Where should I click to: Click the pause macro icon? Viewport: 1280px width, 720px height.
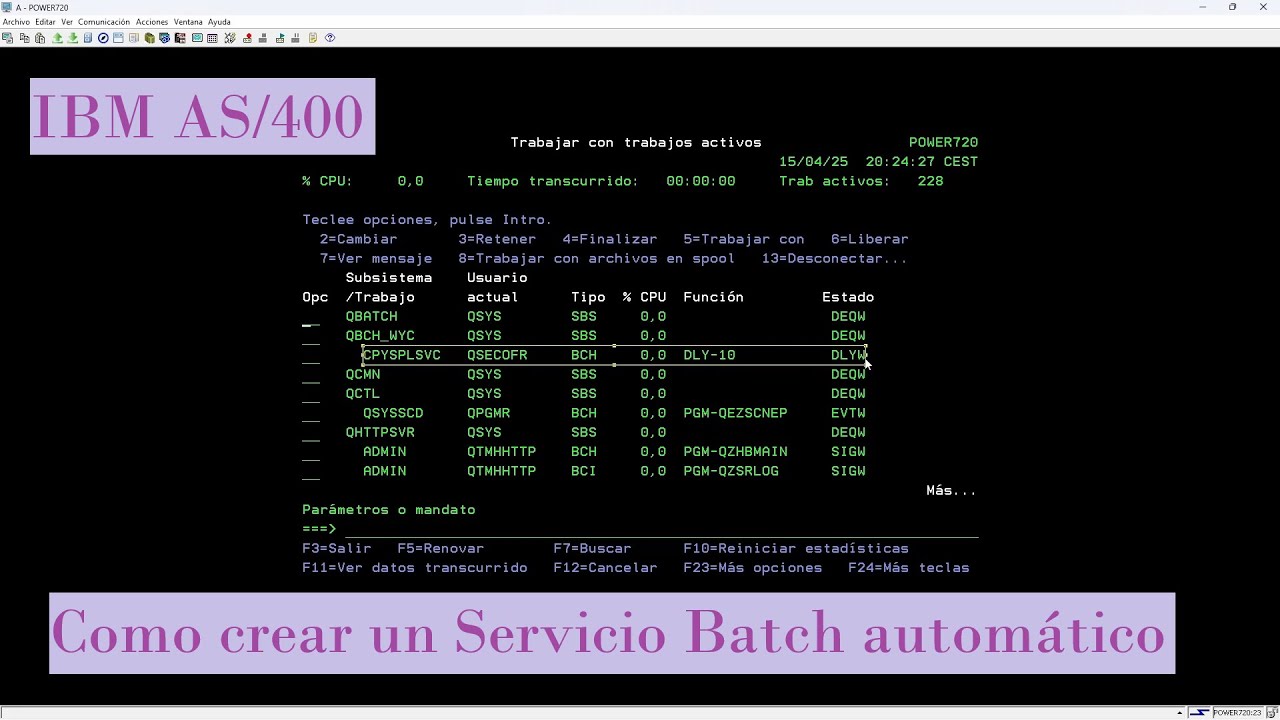coord(296,38)
